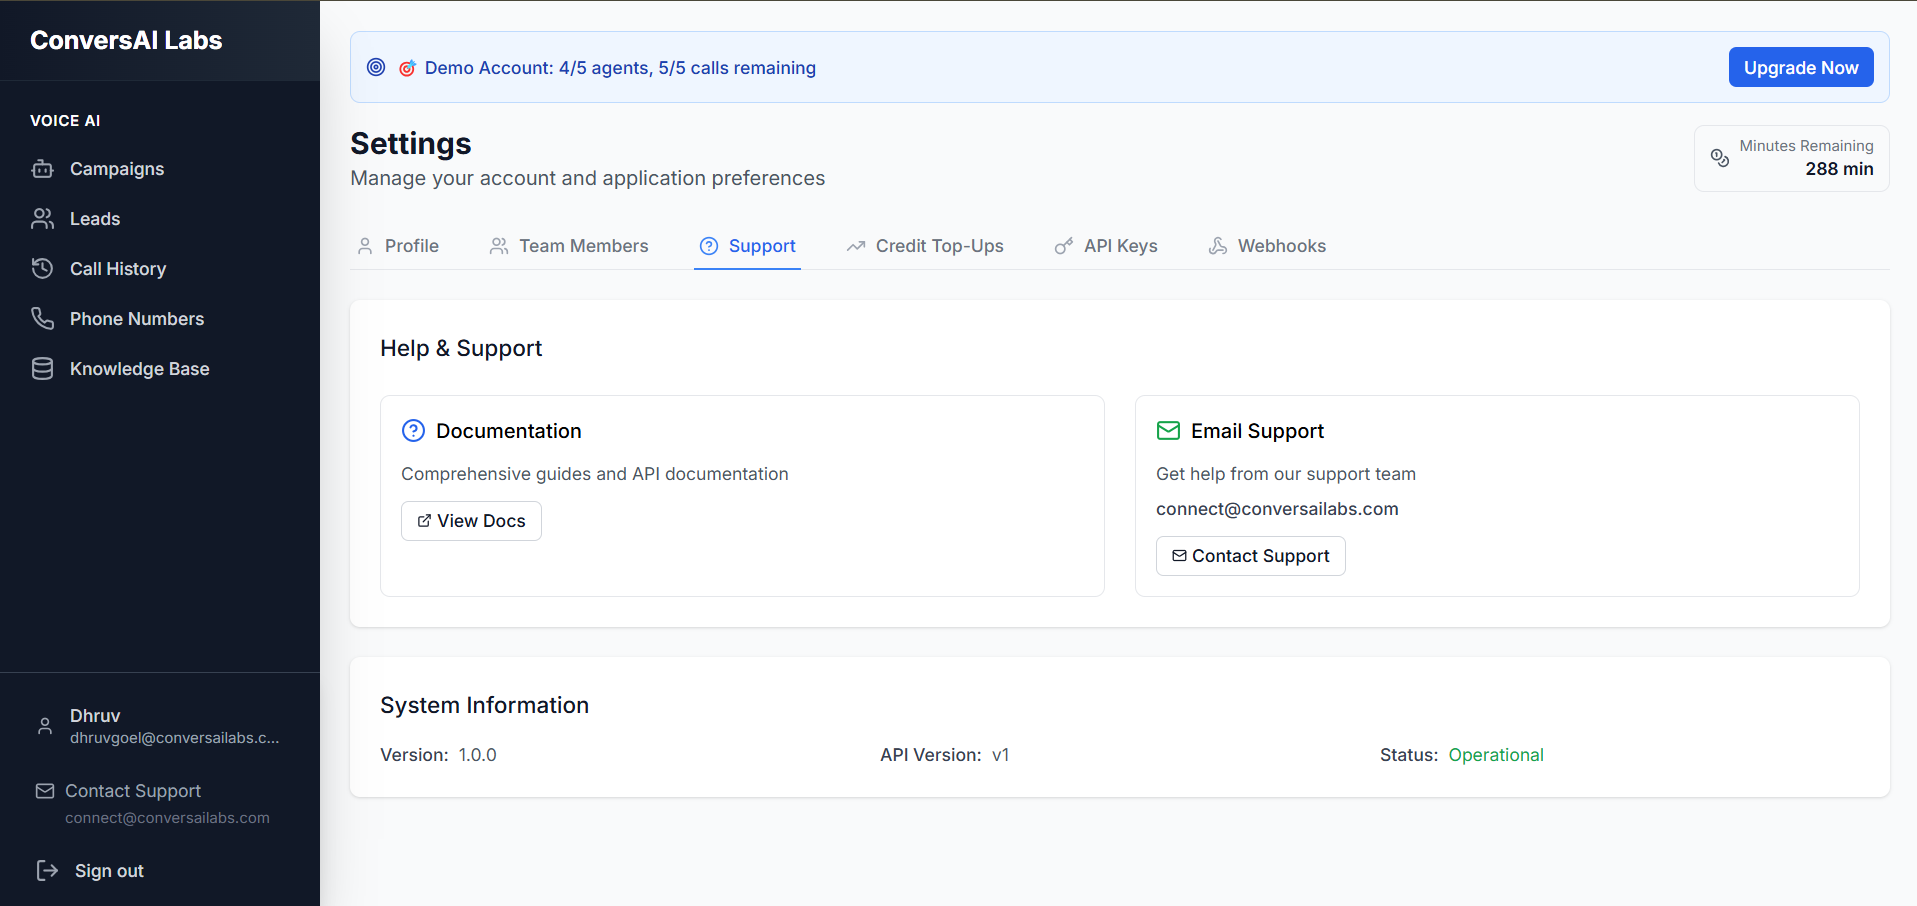This screenshot has height=906, width=1917.
Task: Click the Credit Top-Ups trending arrow icon
Action: [x=856, y=246]
